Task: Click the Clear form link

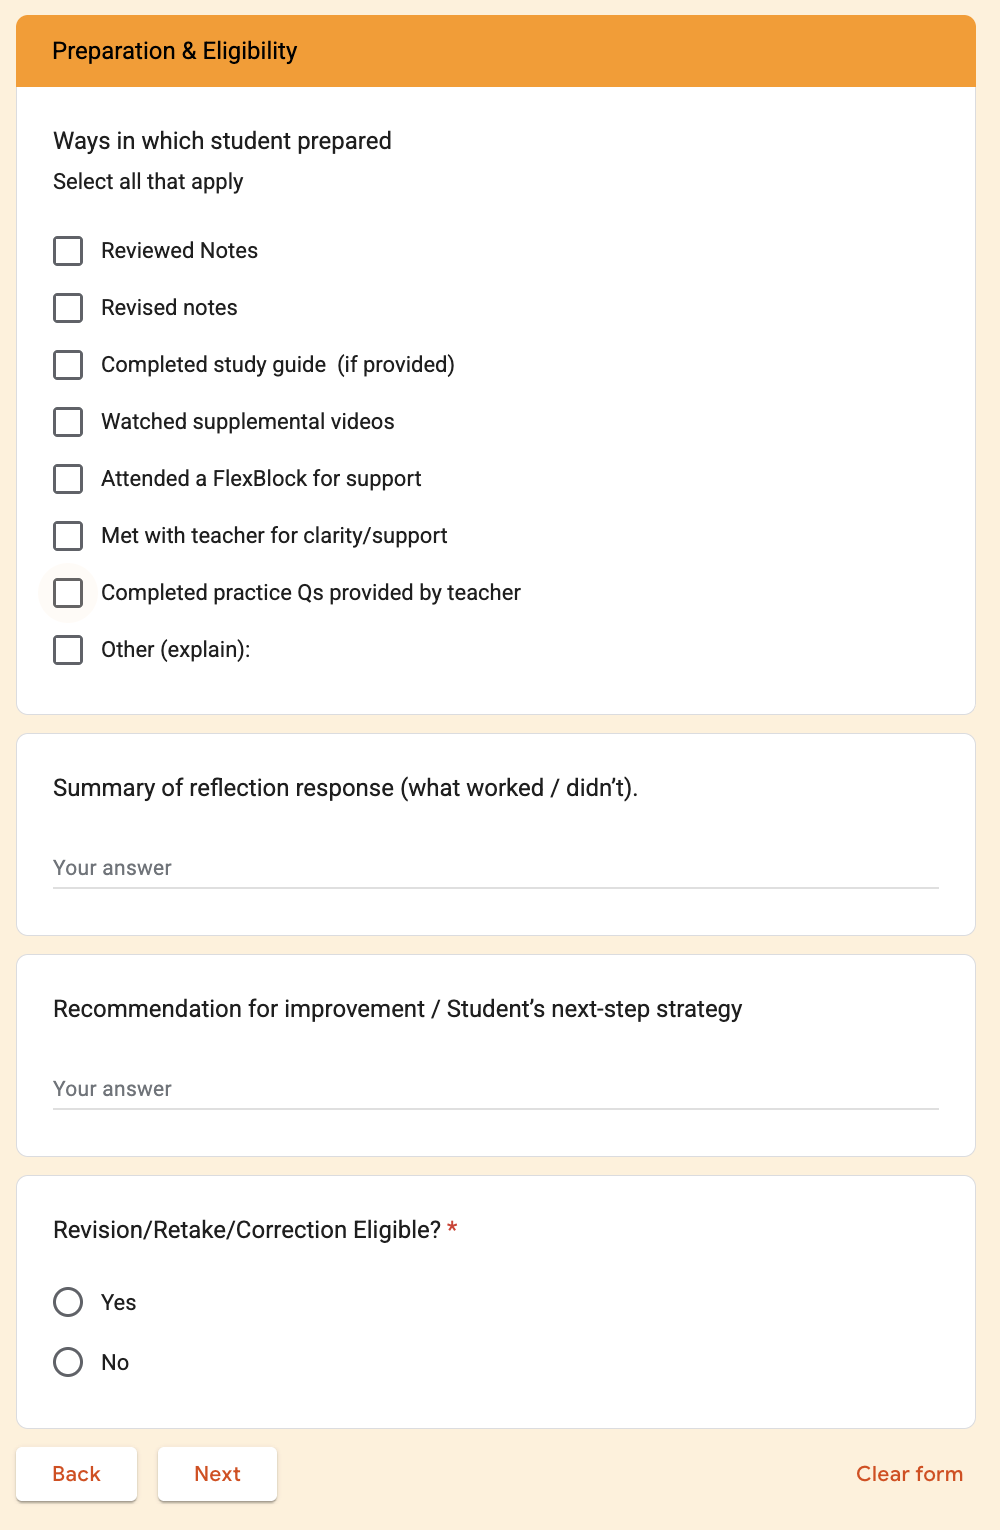Action: click(909, 1474)
